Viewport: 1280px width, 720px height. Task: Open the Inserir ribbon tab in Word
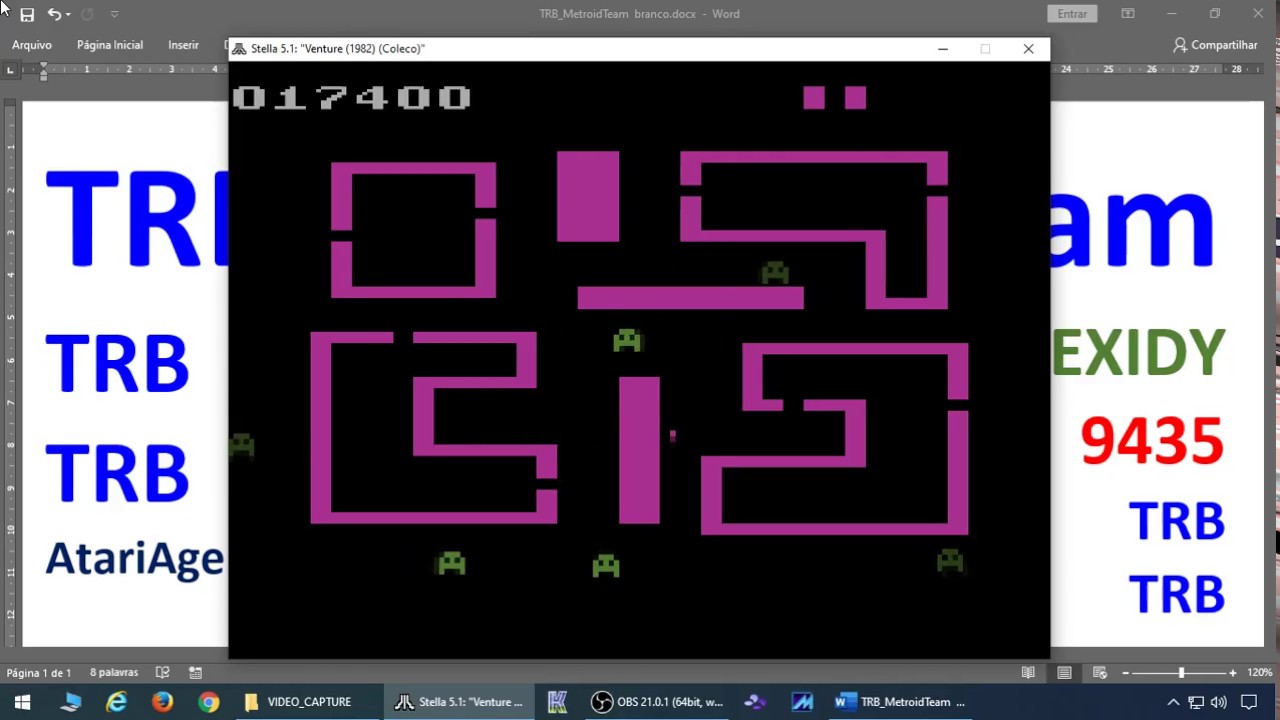184,45
